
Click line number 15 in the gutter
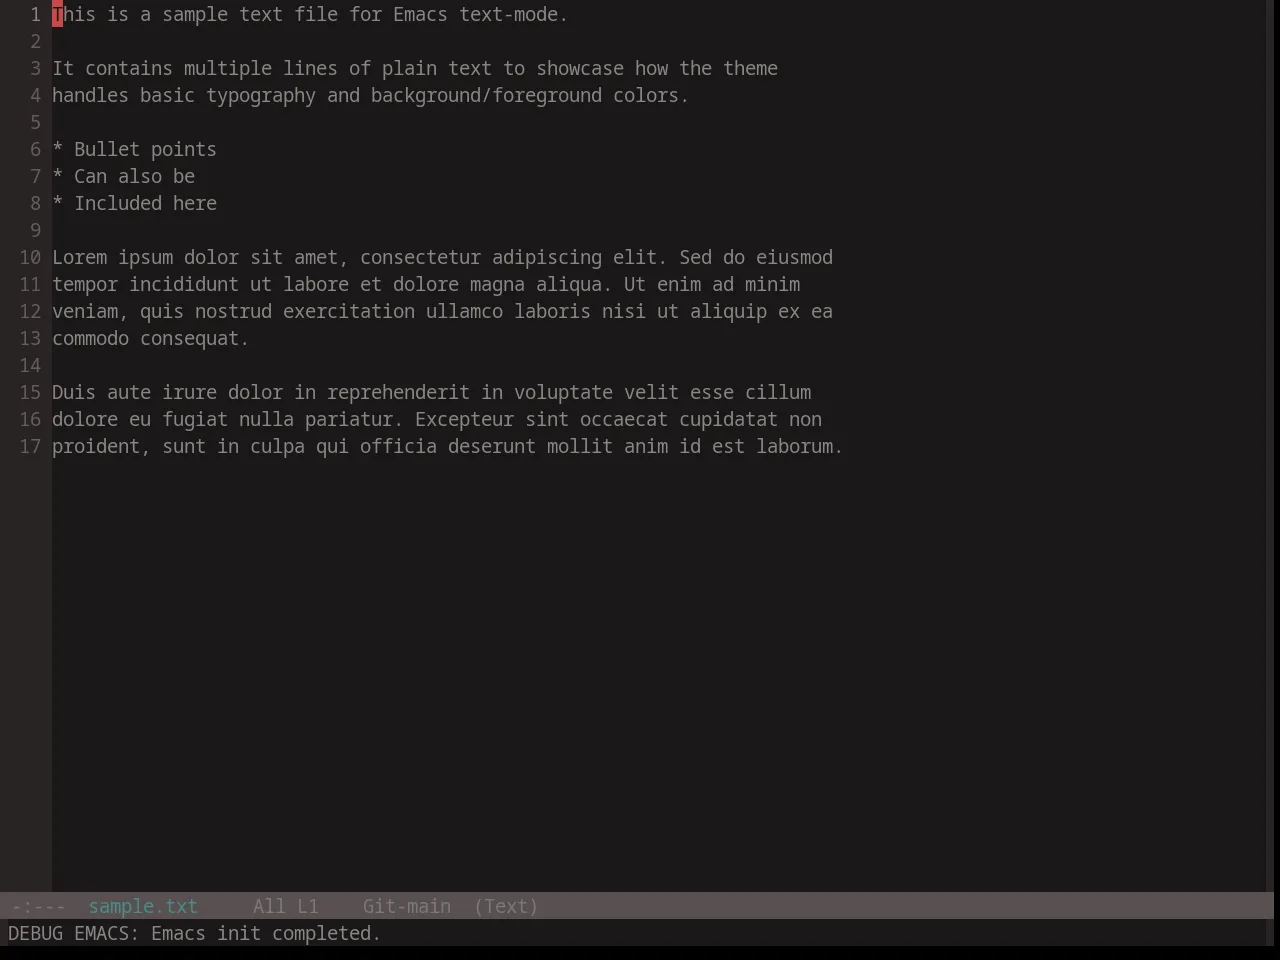30,393
